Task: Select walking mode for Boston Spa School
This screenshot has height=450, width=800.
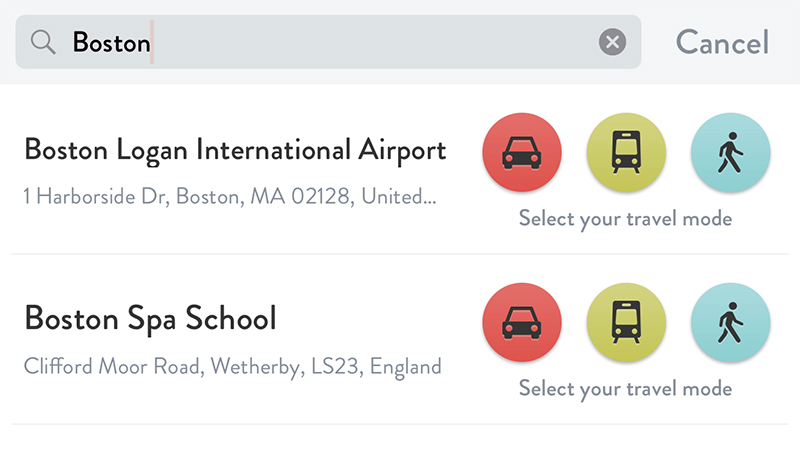Action: click(x=730, y=322)
